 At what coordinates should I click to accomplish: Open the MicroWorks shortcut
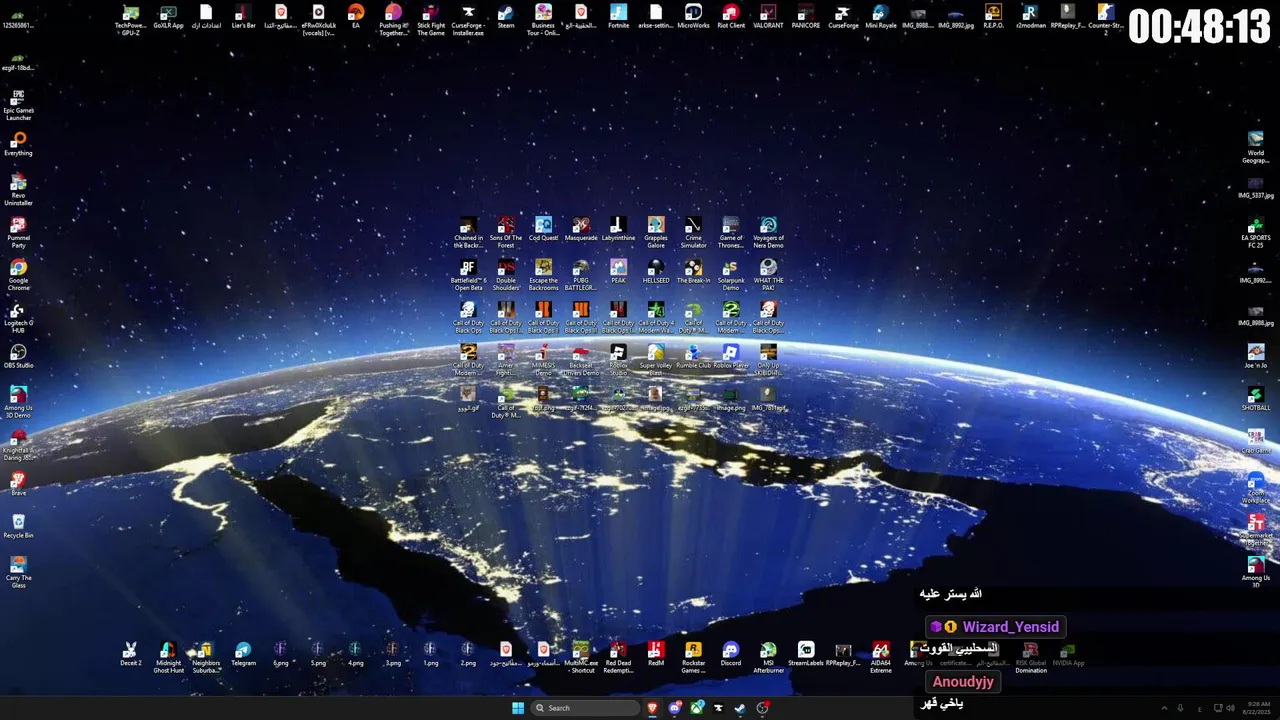tap(693, 17)
